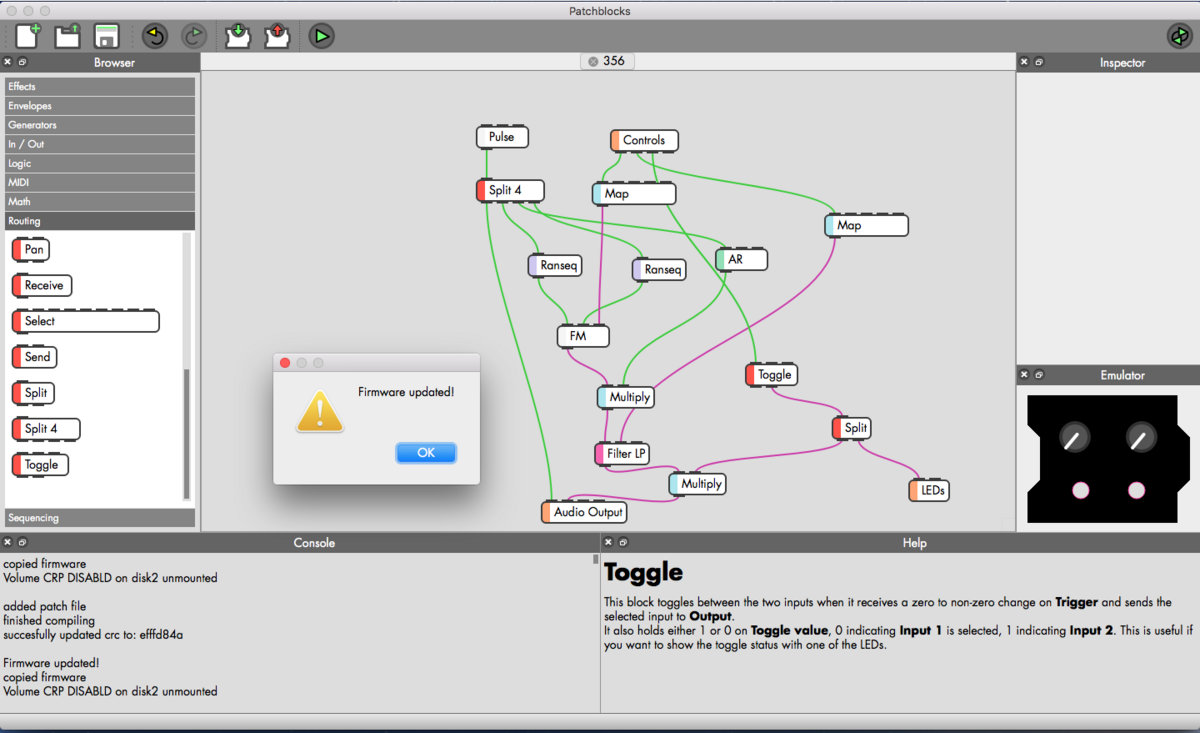The height and width of the screenshot is (733, 1200).
Task: Click the red upload-arrow block icon
Action: (277, 37)
